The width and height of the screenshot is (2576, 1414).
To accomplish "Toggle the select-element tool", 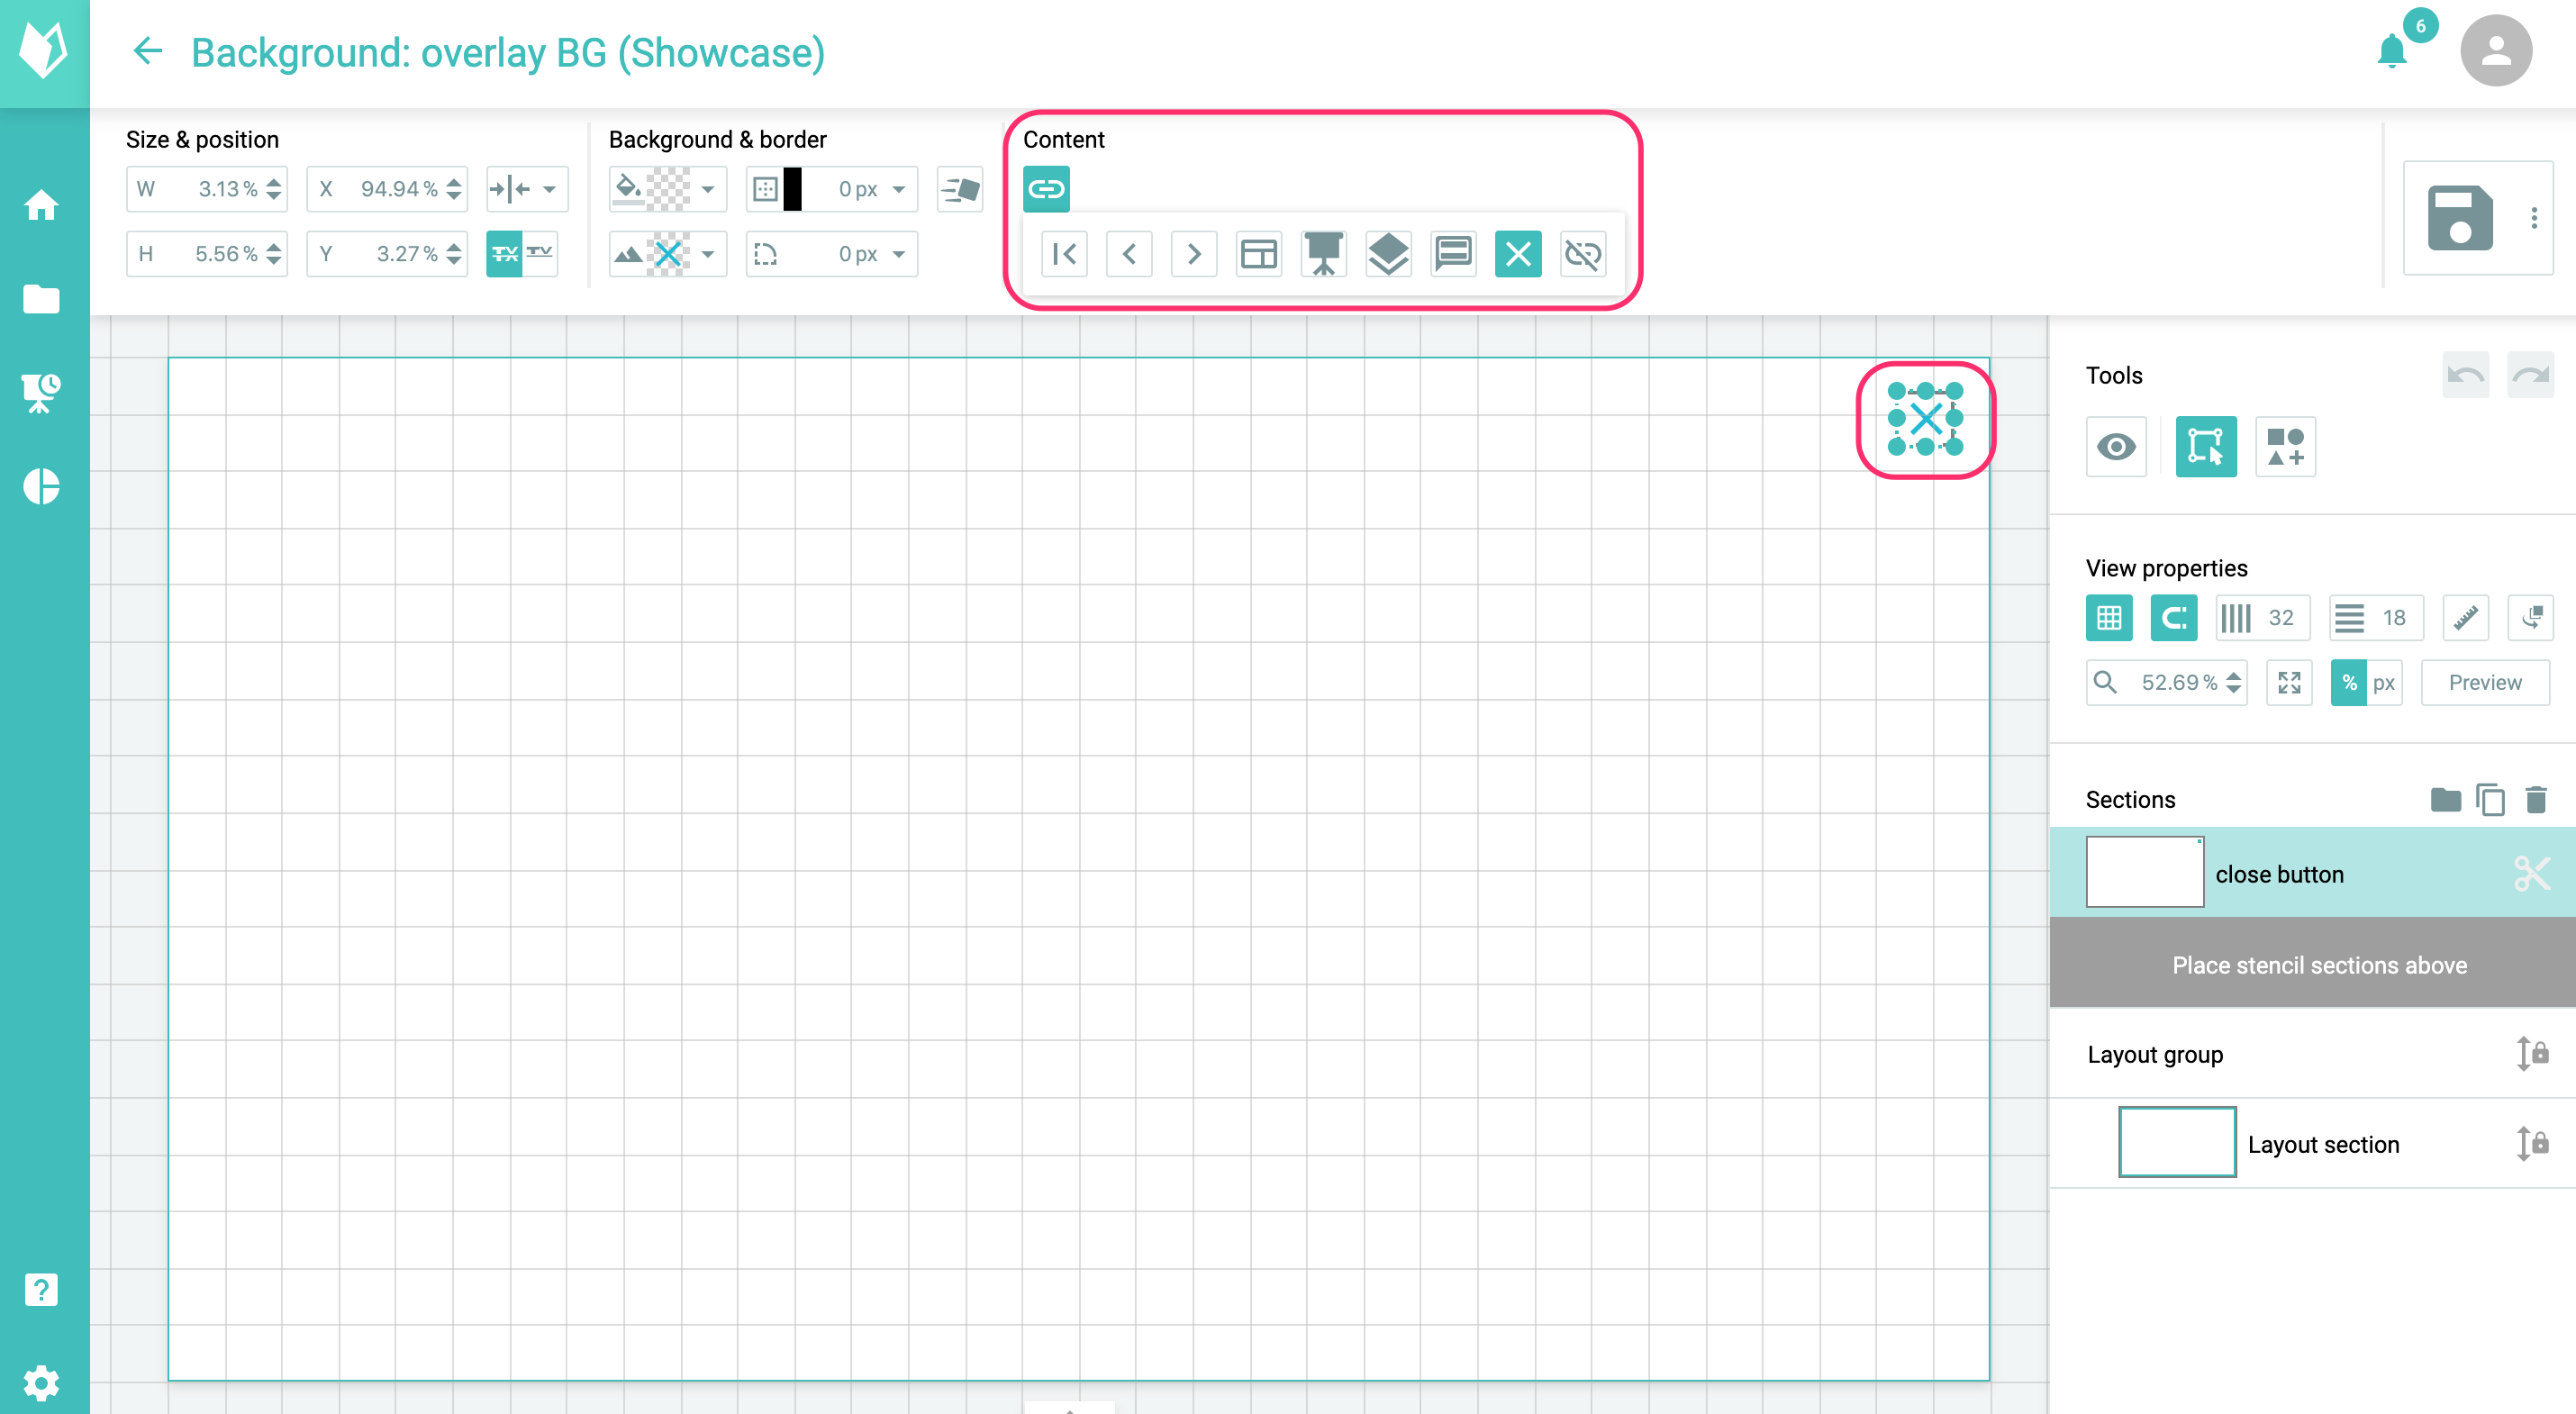I will point(2206,446).
